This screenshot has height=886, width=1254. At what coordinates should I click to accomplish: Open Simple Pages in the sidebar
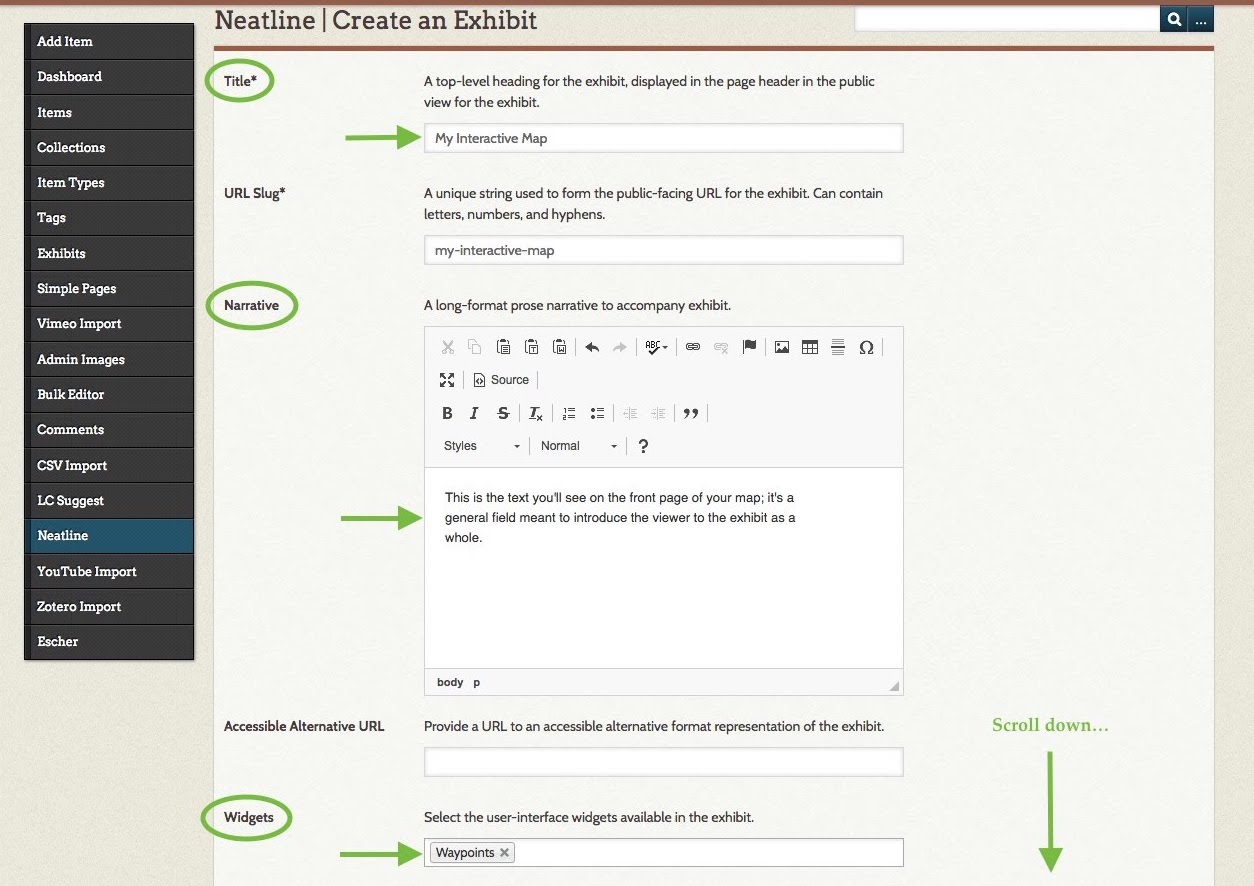coord(109,289)
